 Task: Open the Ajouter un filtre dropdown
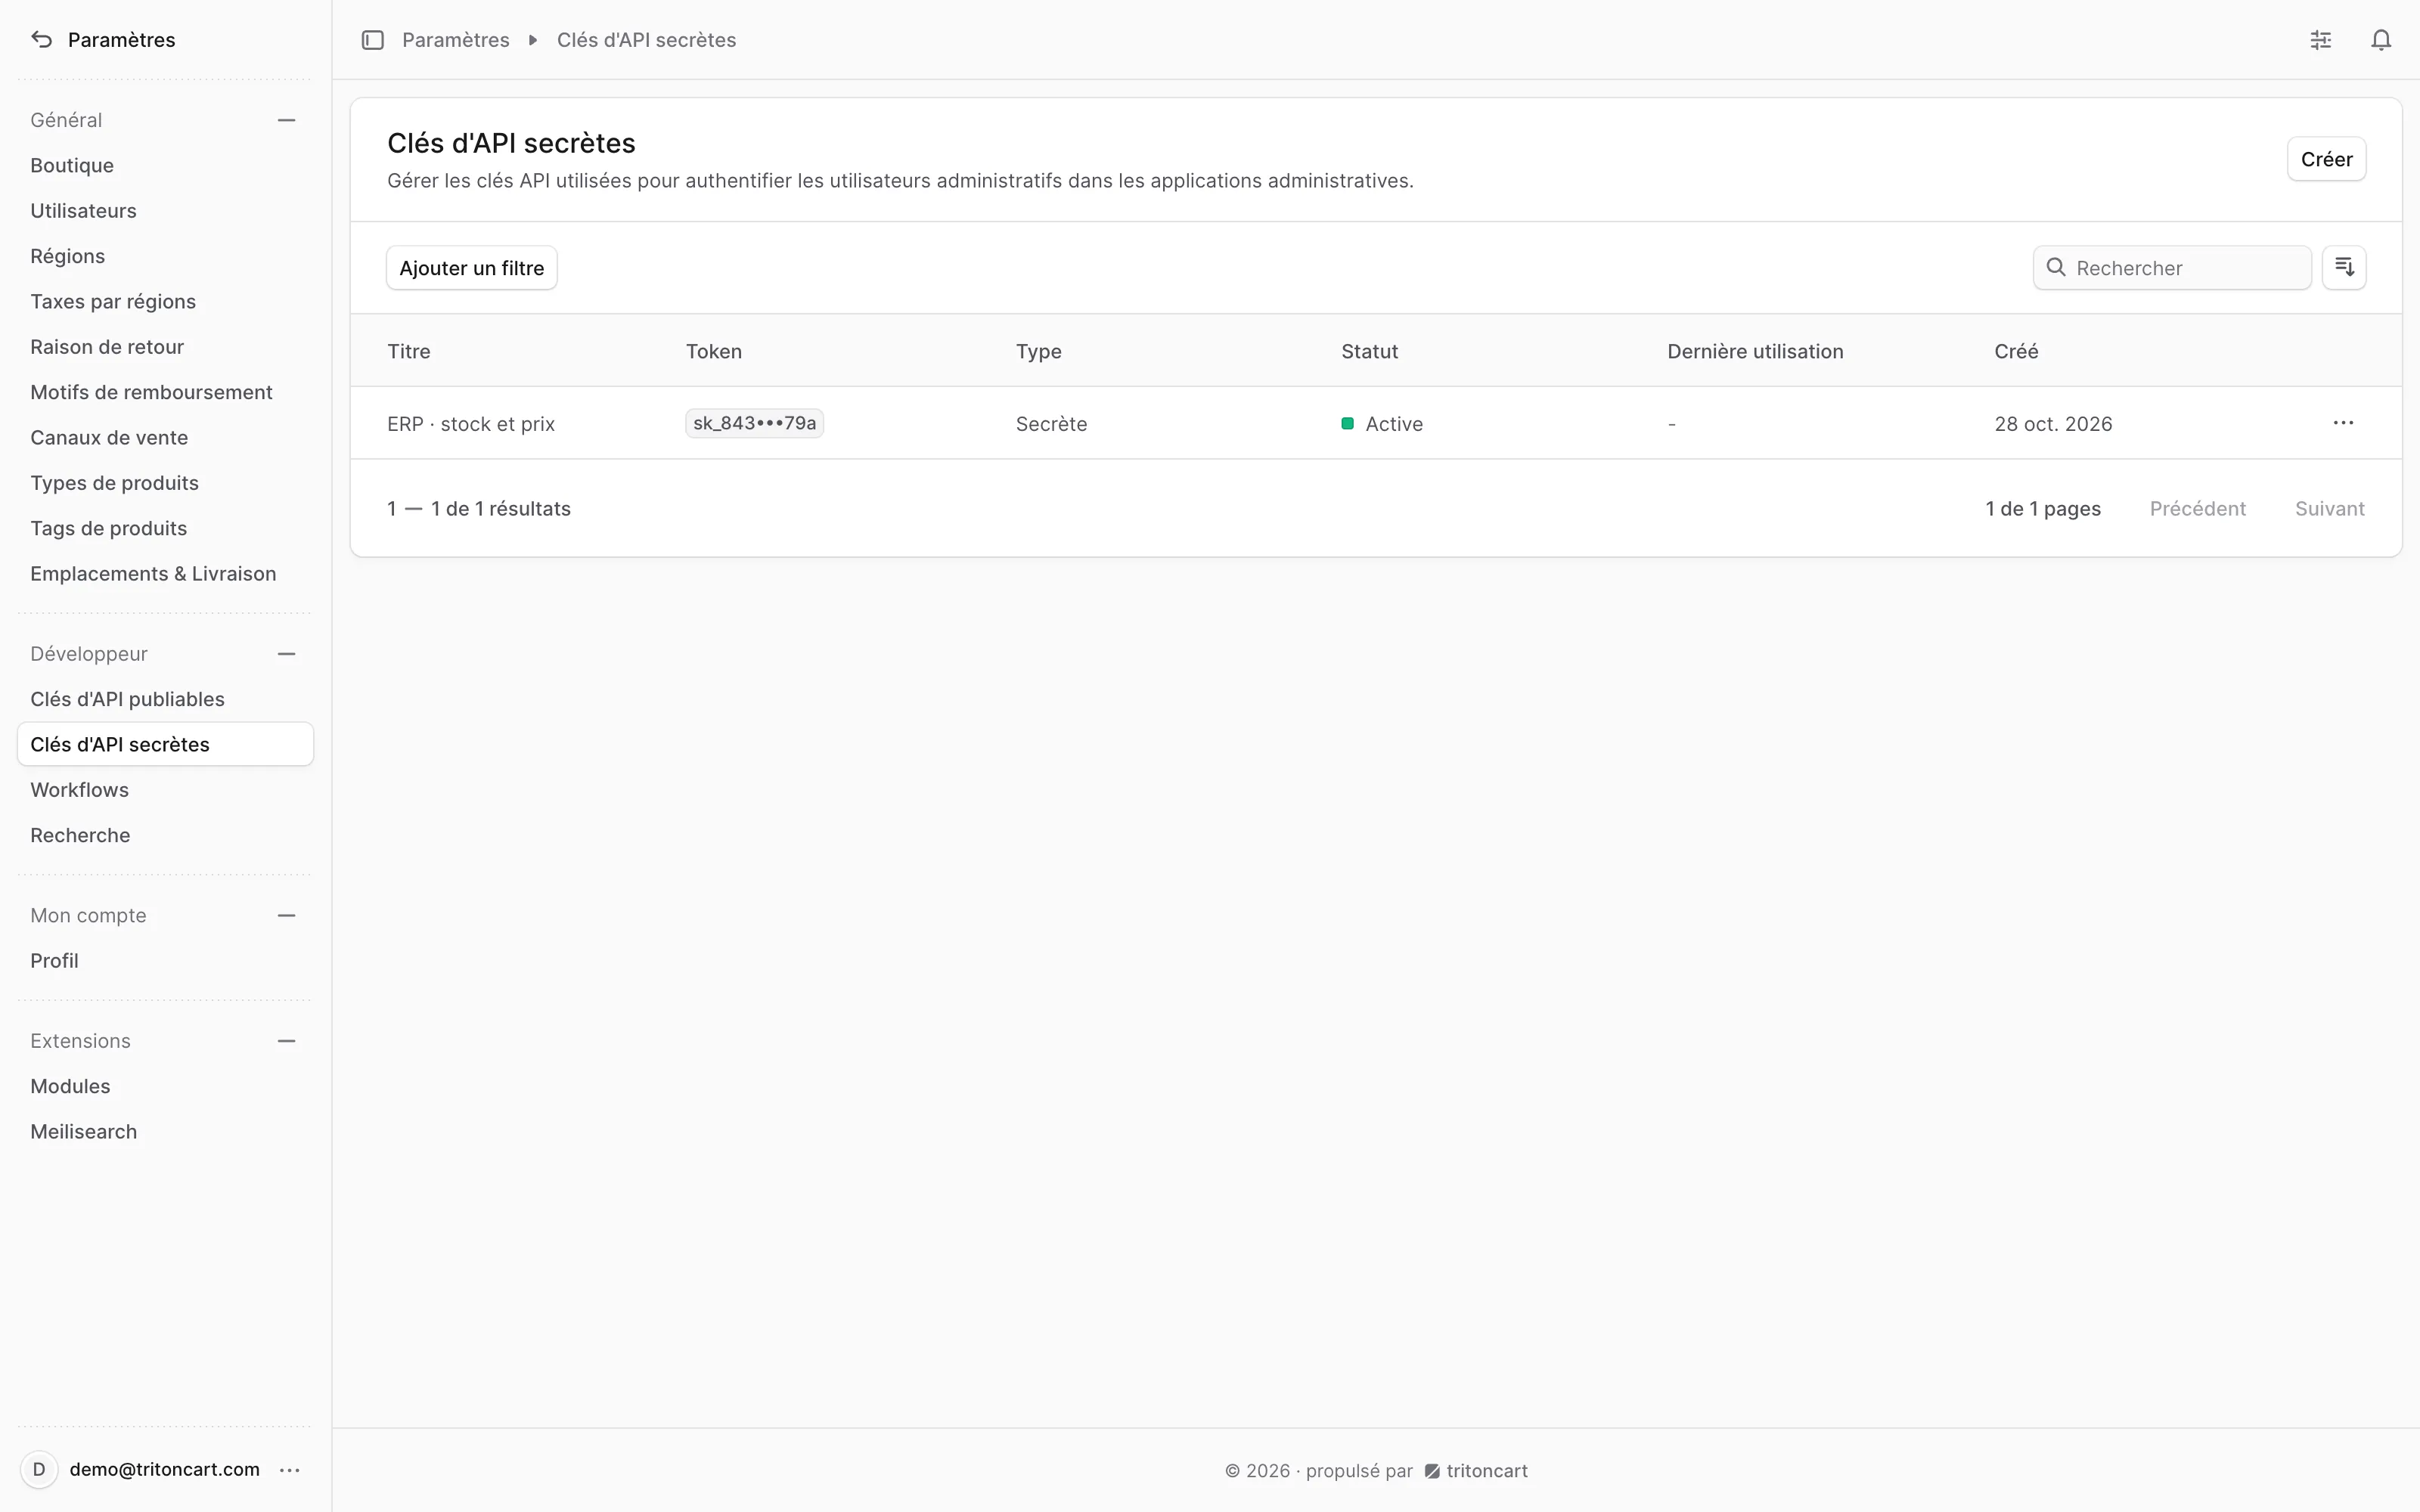[x=472, y=268]
